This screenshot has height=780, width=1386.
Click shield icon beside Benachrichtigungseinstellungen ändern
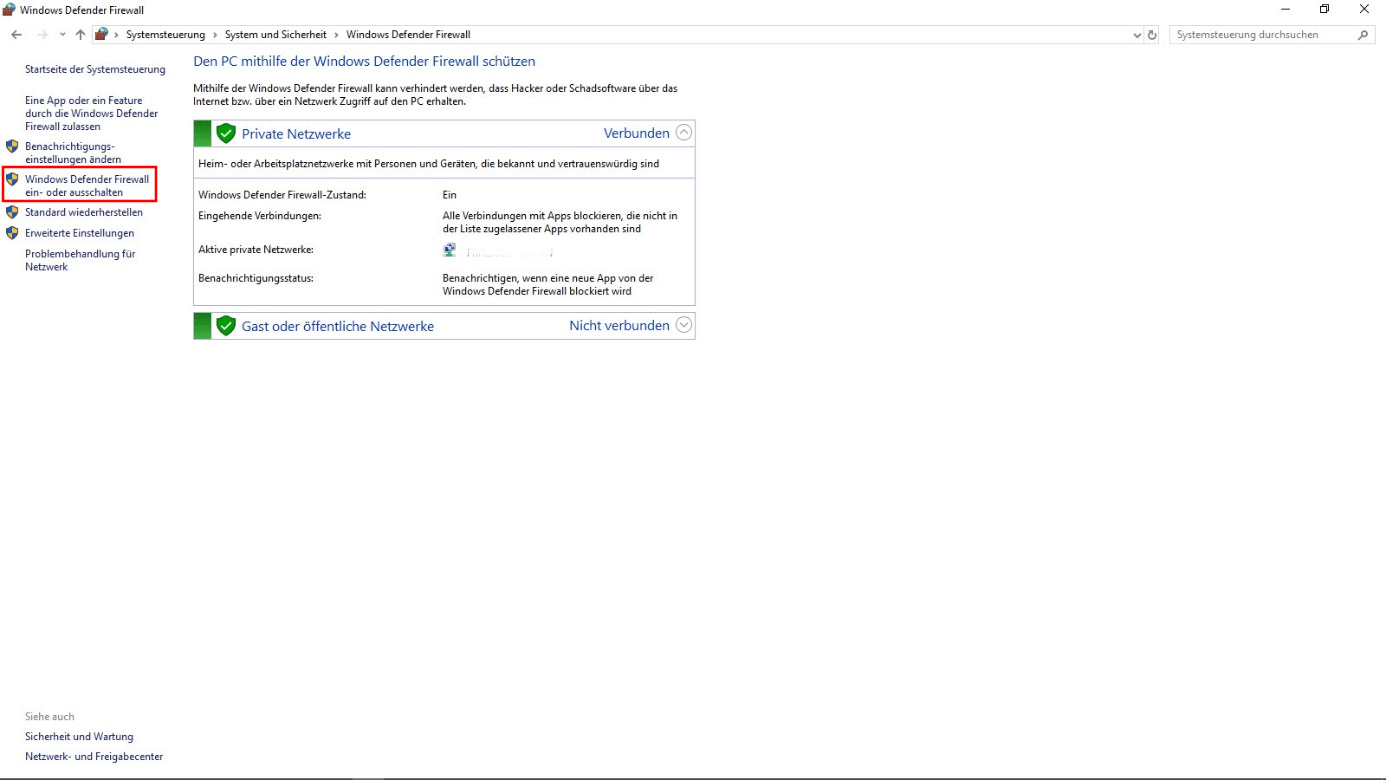12,146
